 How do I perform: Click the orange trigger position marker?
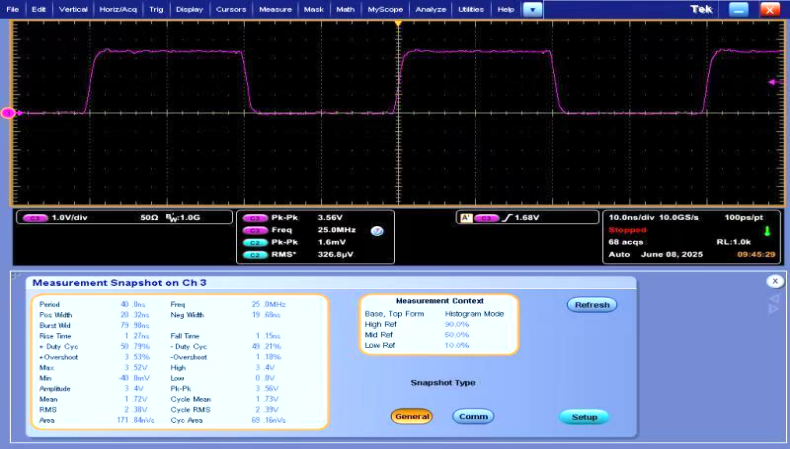[x=398, y=23]
